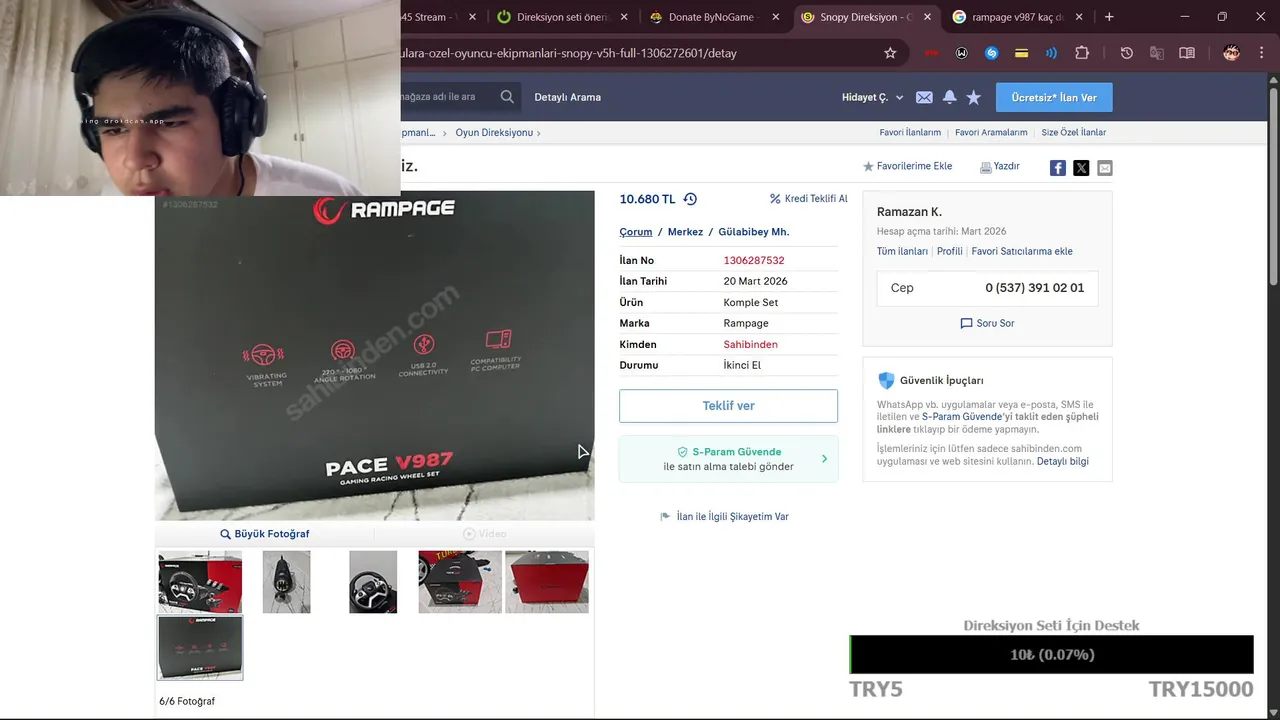1280x720 pixels.
Task: Open the Çorum location link
Action: [636, 232]
